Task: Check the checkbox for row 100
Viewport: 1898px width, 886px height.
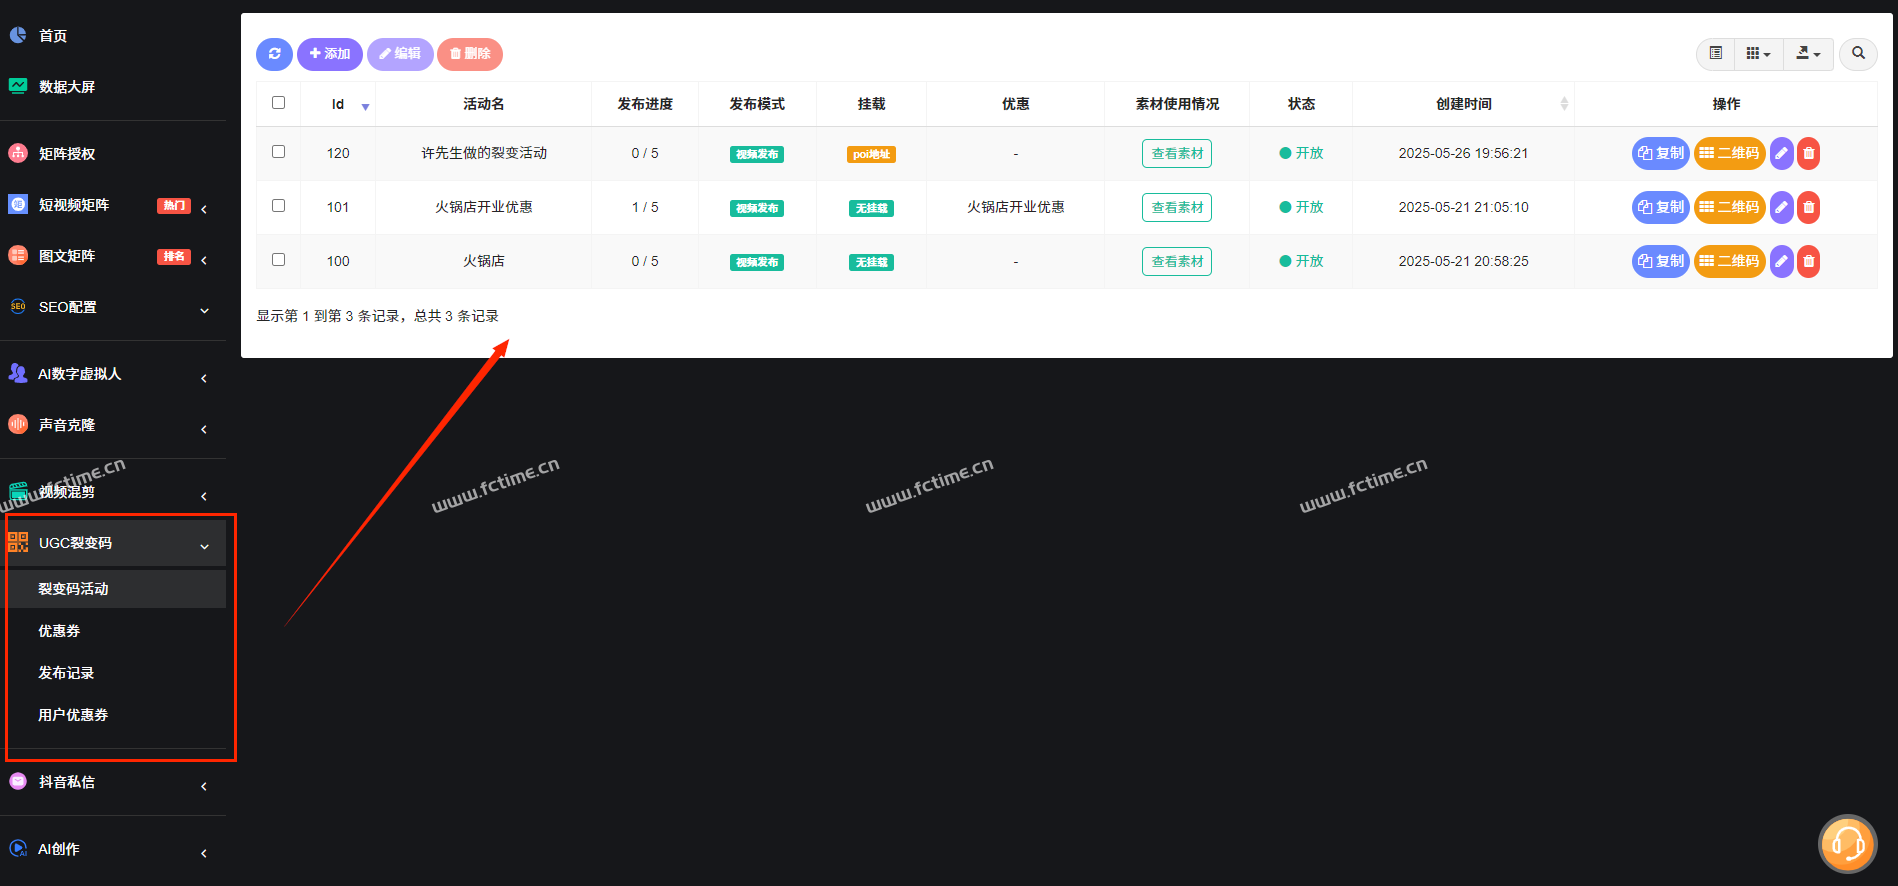Action: [x=278, y=260]
